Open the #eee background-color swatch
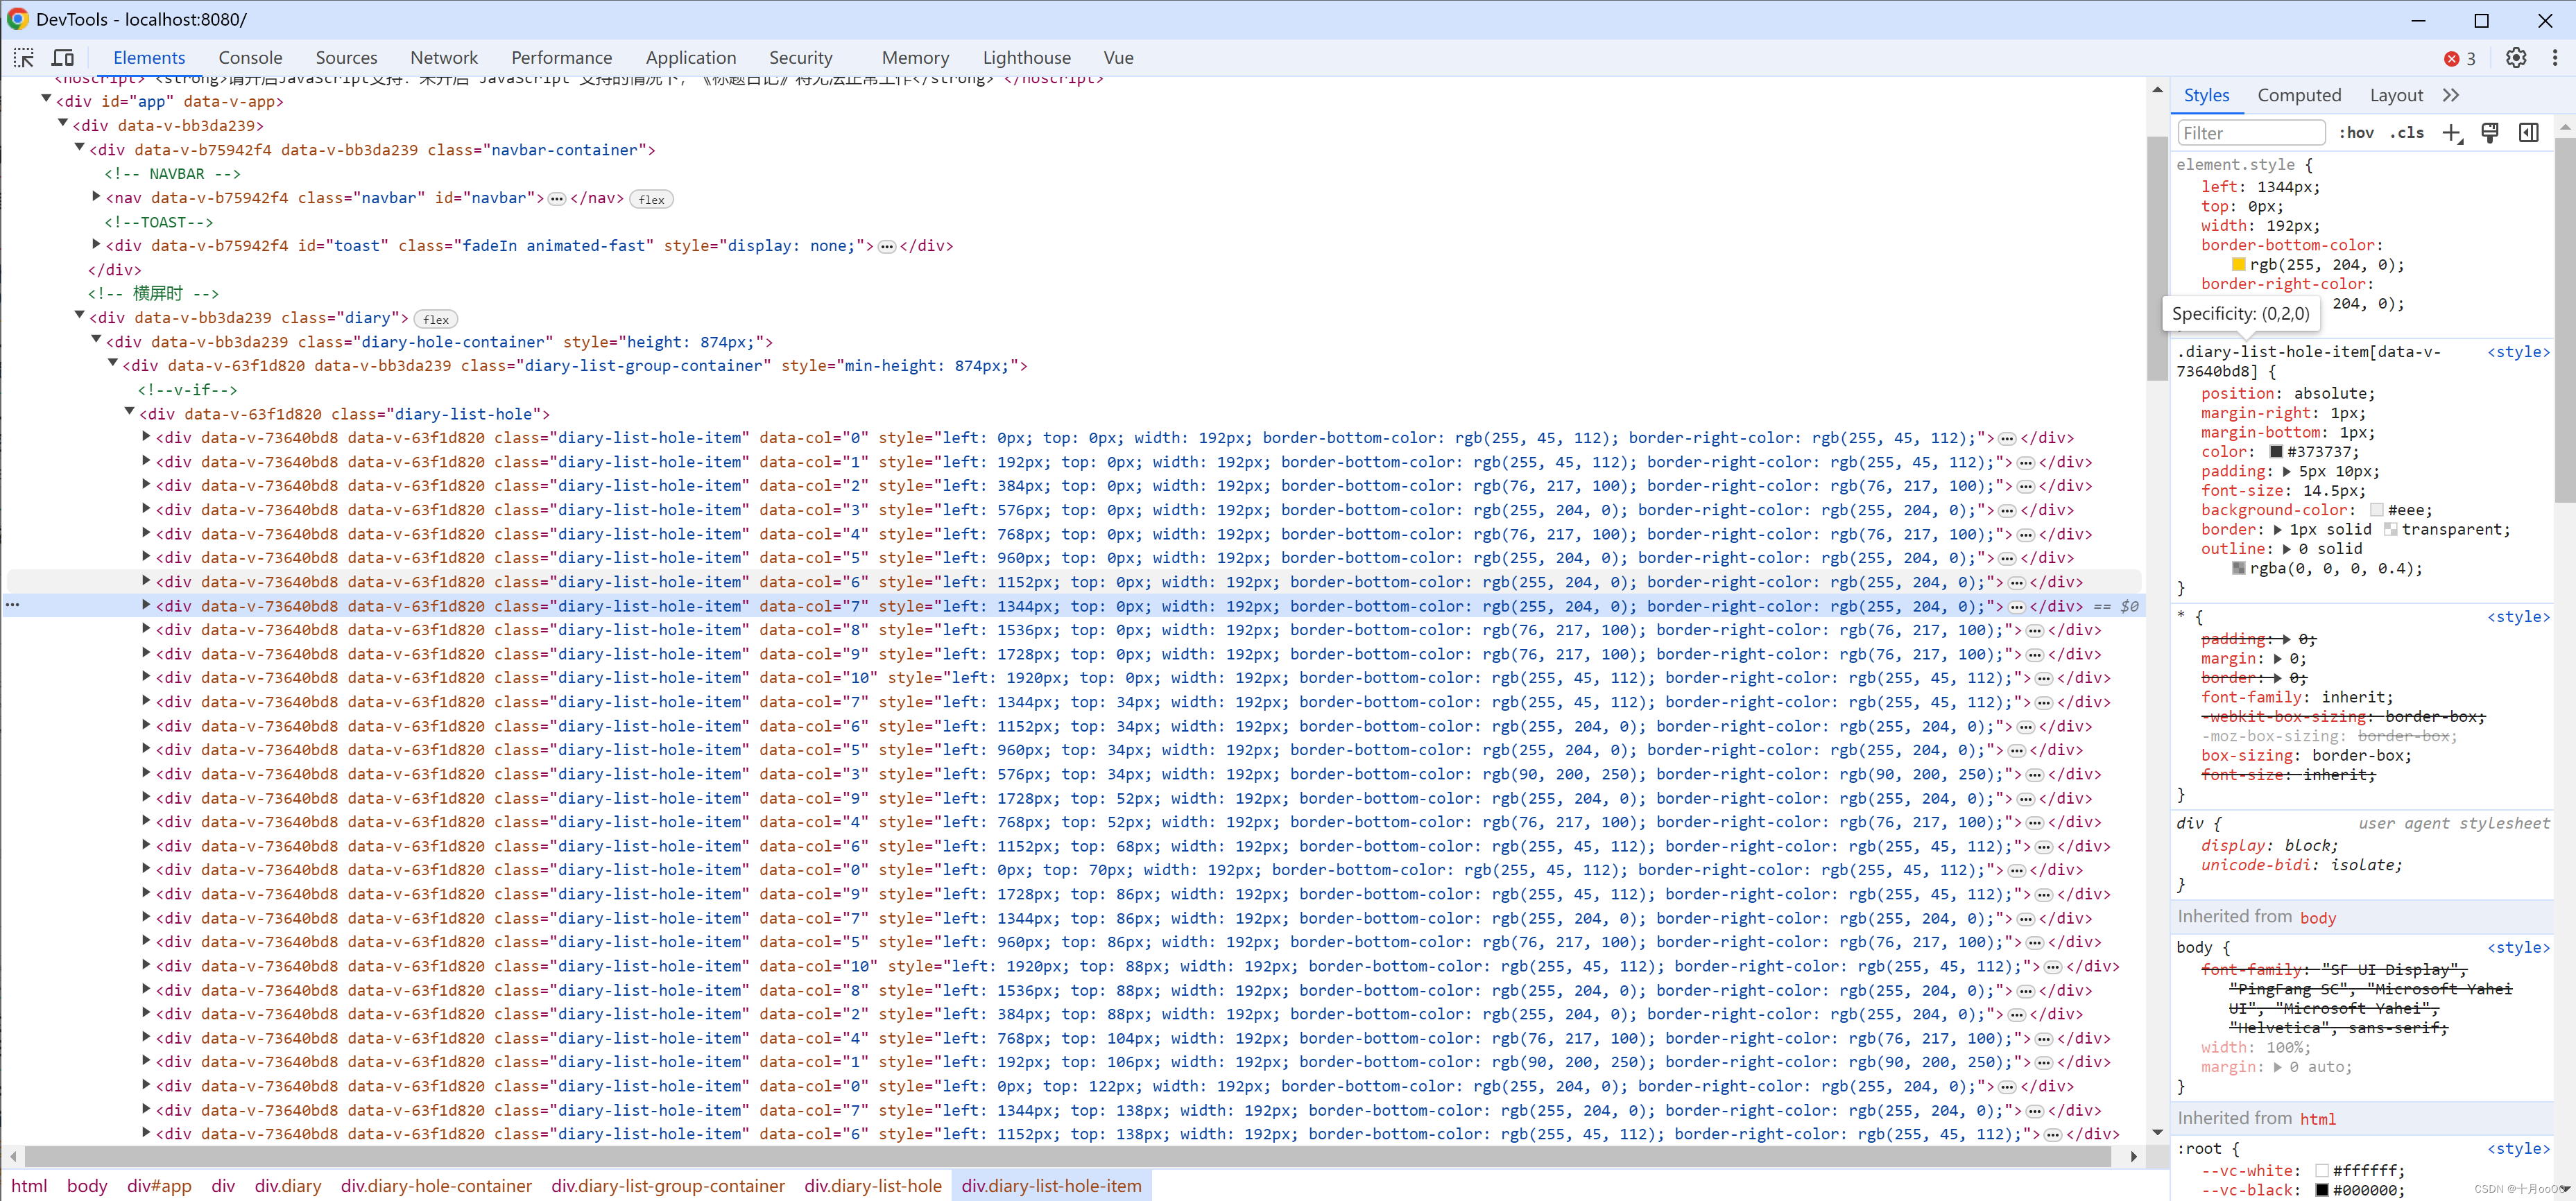The image size is (2576, 1201). (2377, 510)
